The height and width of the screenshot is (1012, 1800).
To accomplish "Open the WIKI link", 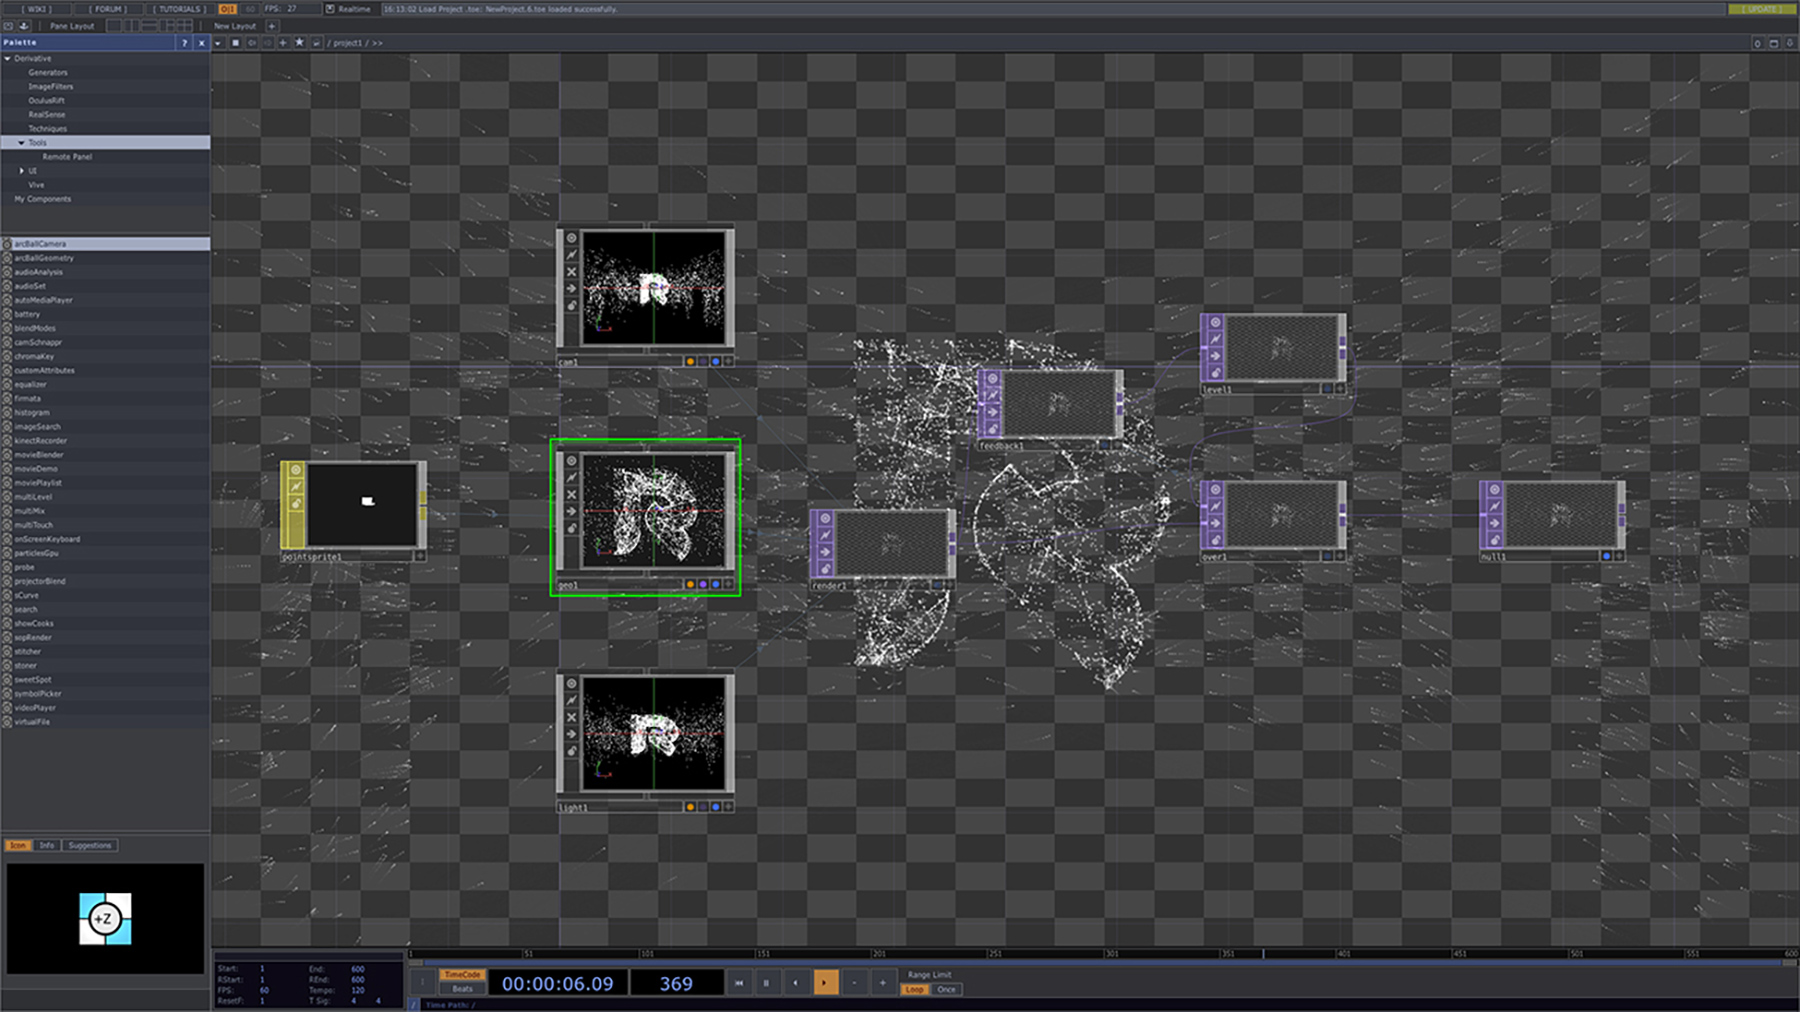I will click(x=38, y=9).
